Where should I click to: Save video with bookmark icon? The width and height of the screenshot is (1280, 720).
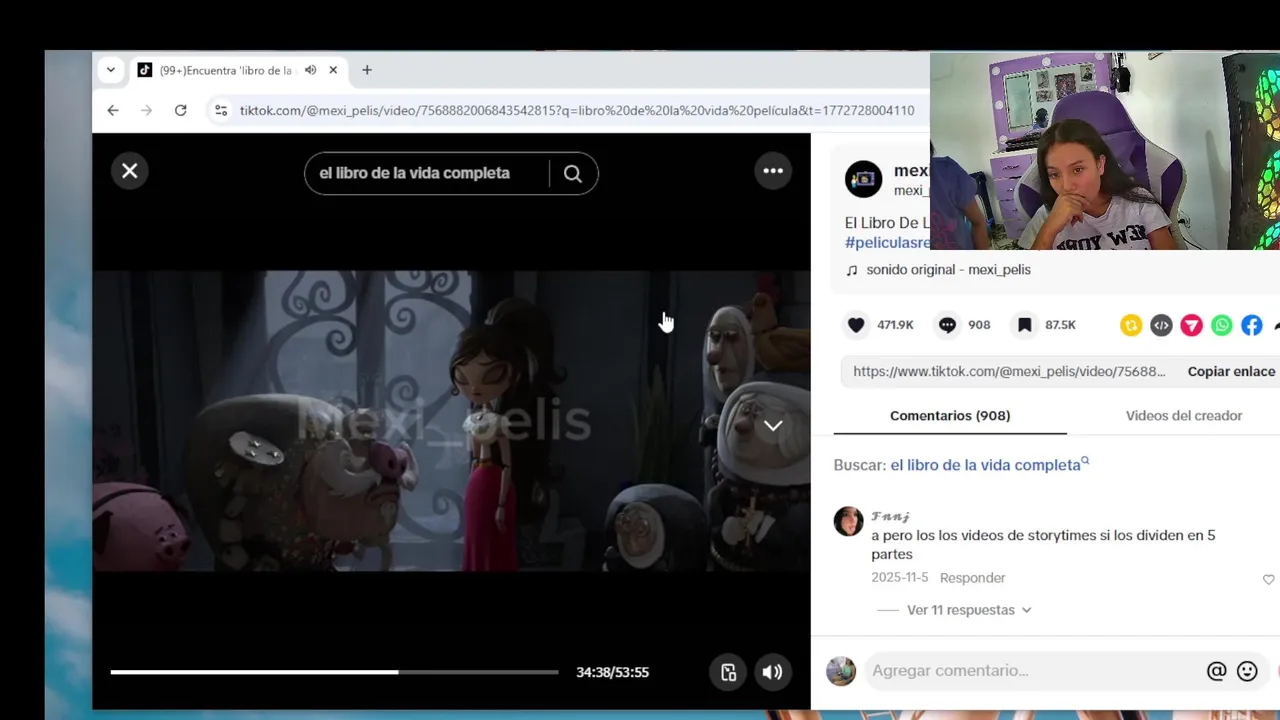(1024, 325)
